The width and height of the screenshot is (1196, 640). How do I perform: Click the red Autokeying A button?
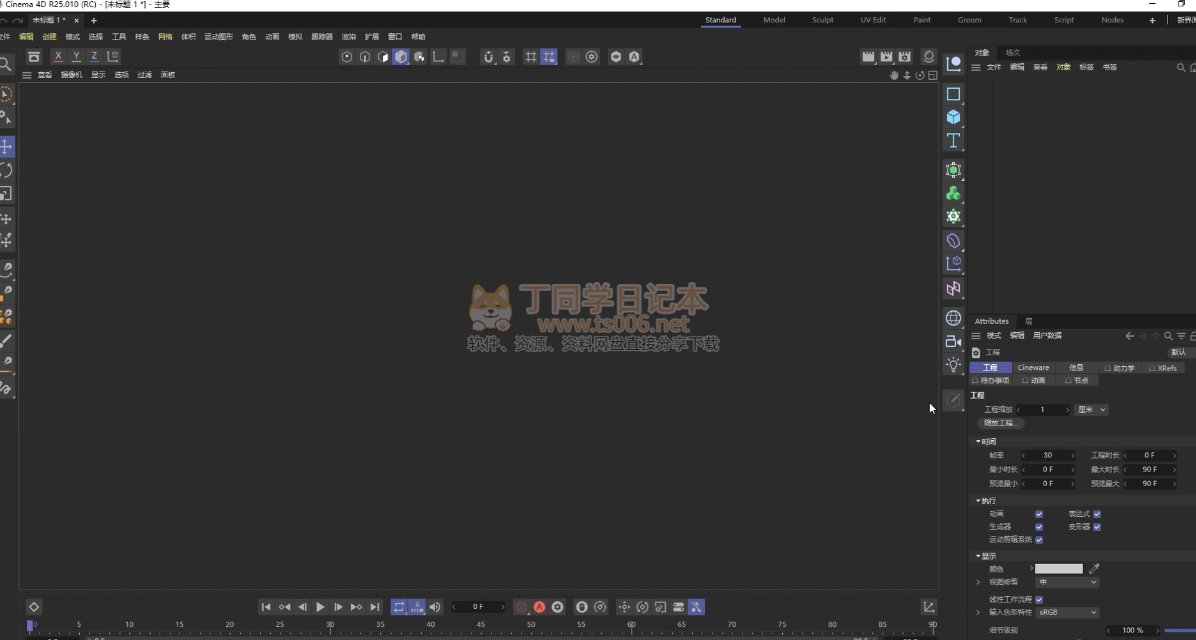tap(539, 607)
